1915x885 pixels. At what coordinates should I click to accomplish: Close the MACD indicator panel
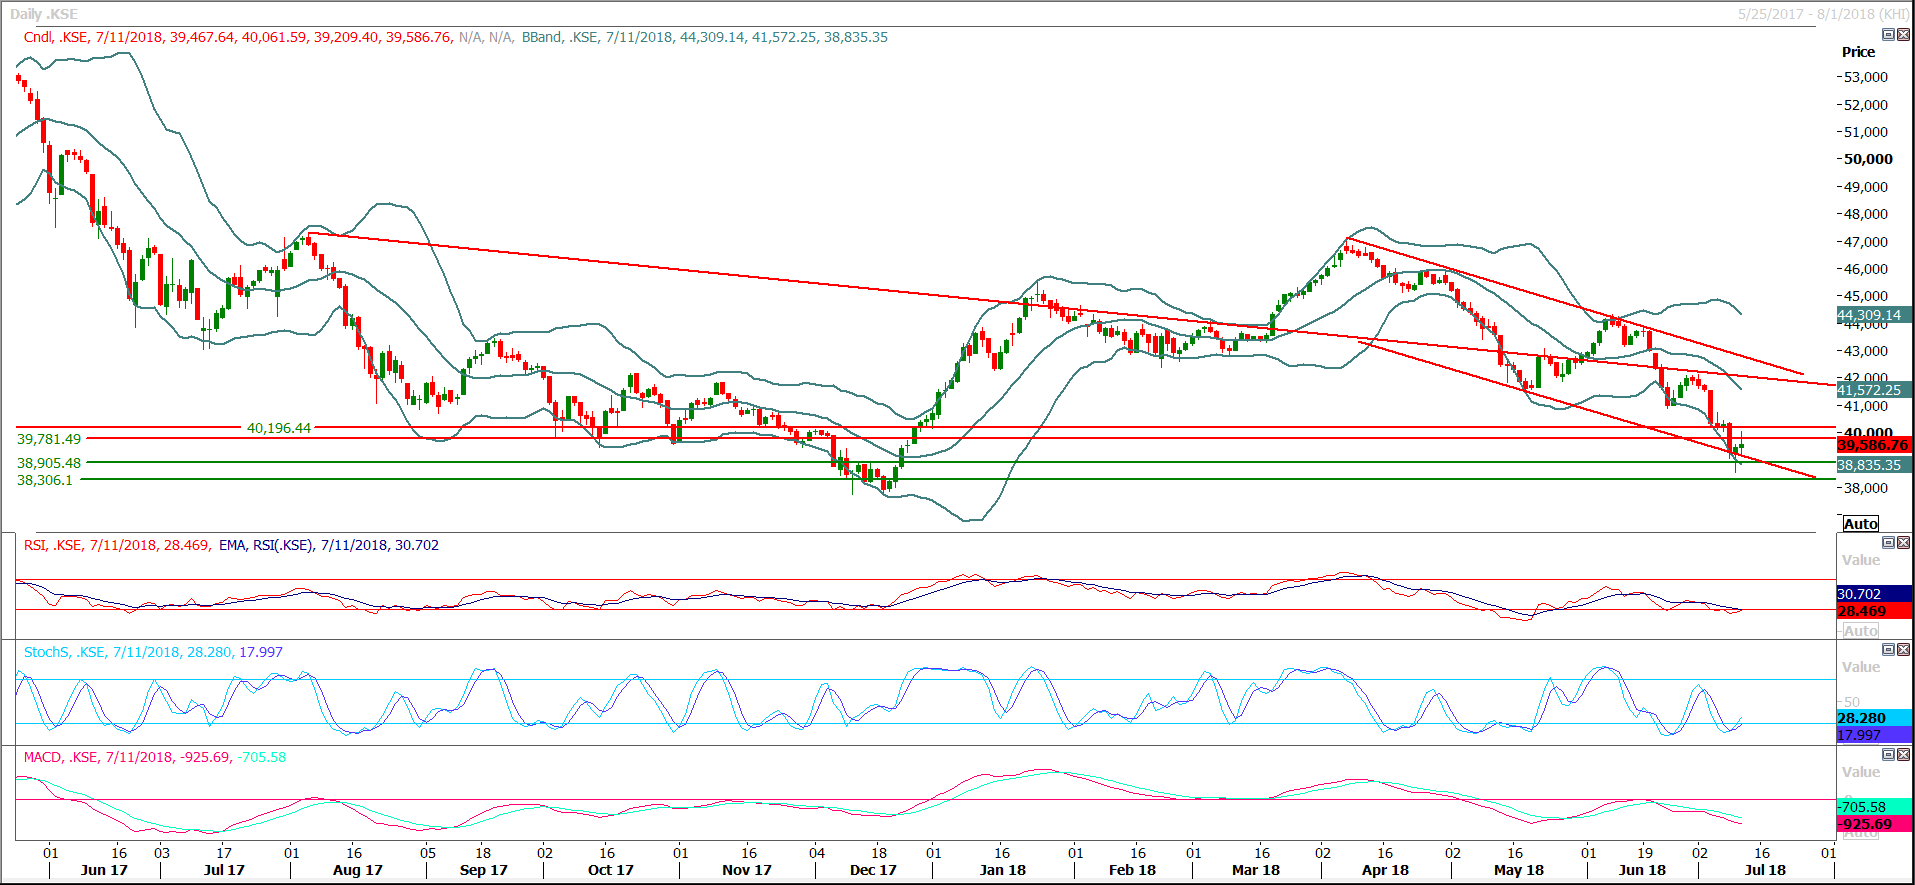tap(1903, 755)
